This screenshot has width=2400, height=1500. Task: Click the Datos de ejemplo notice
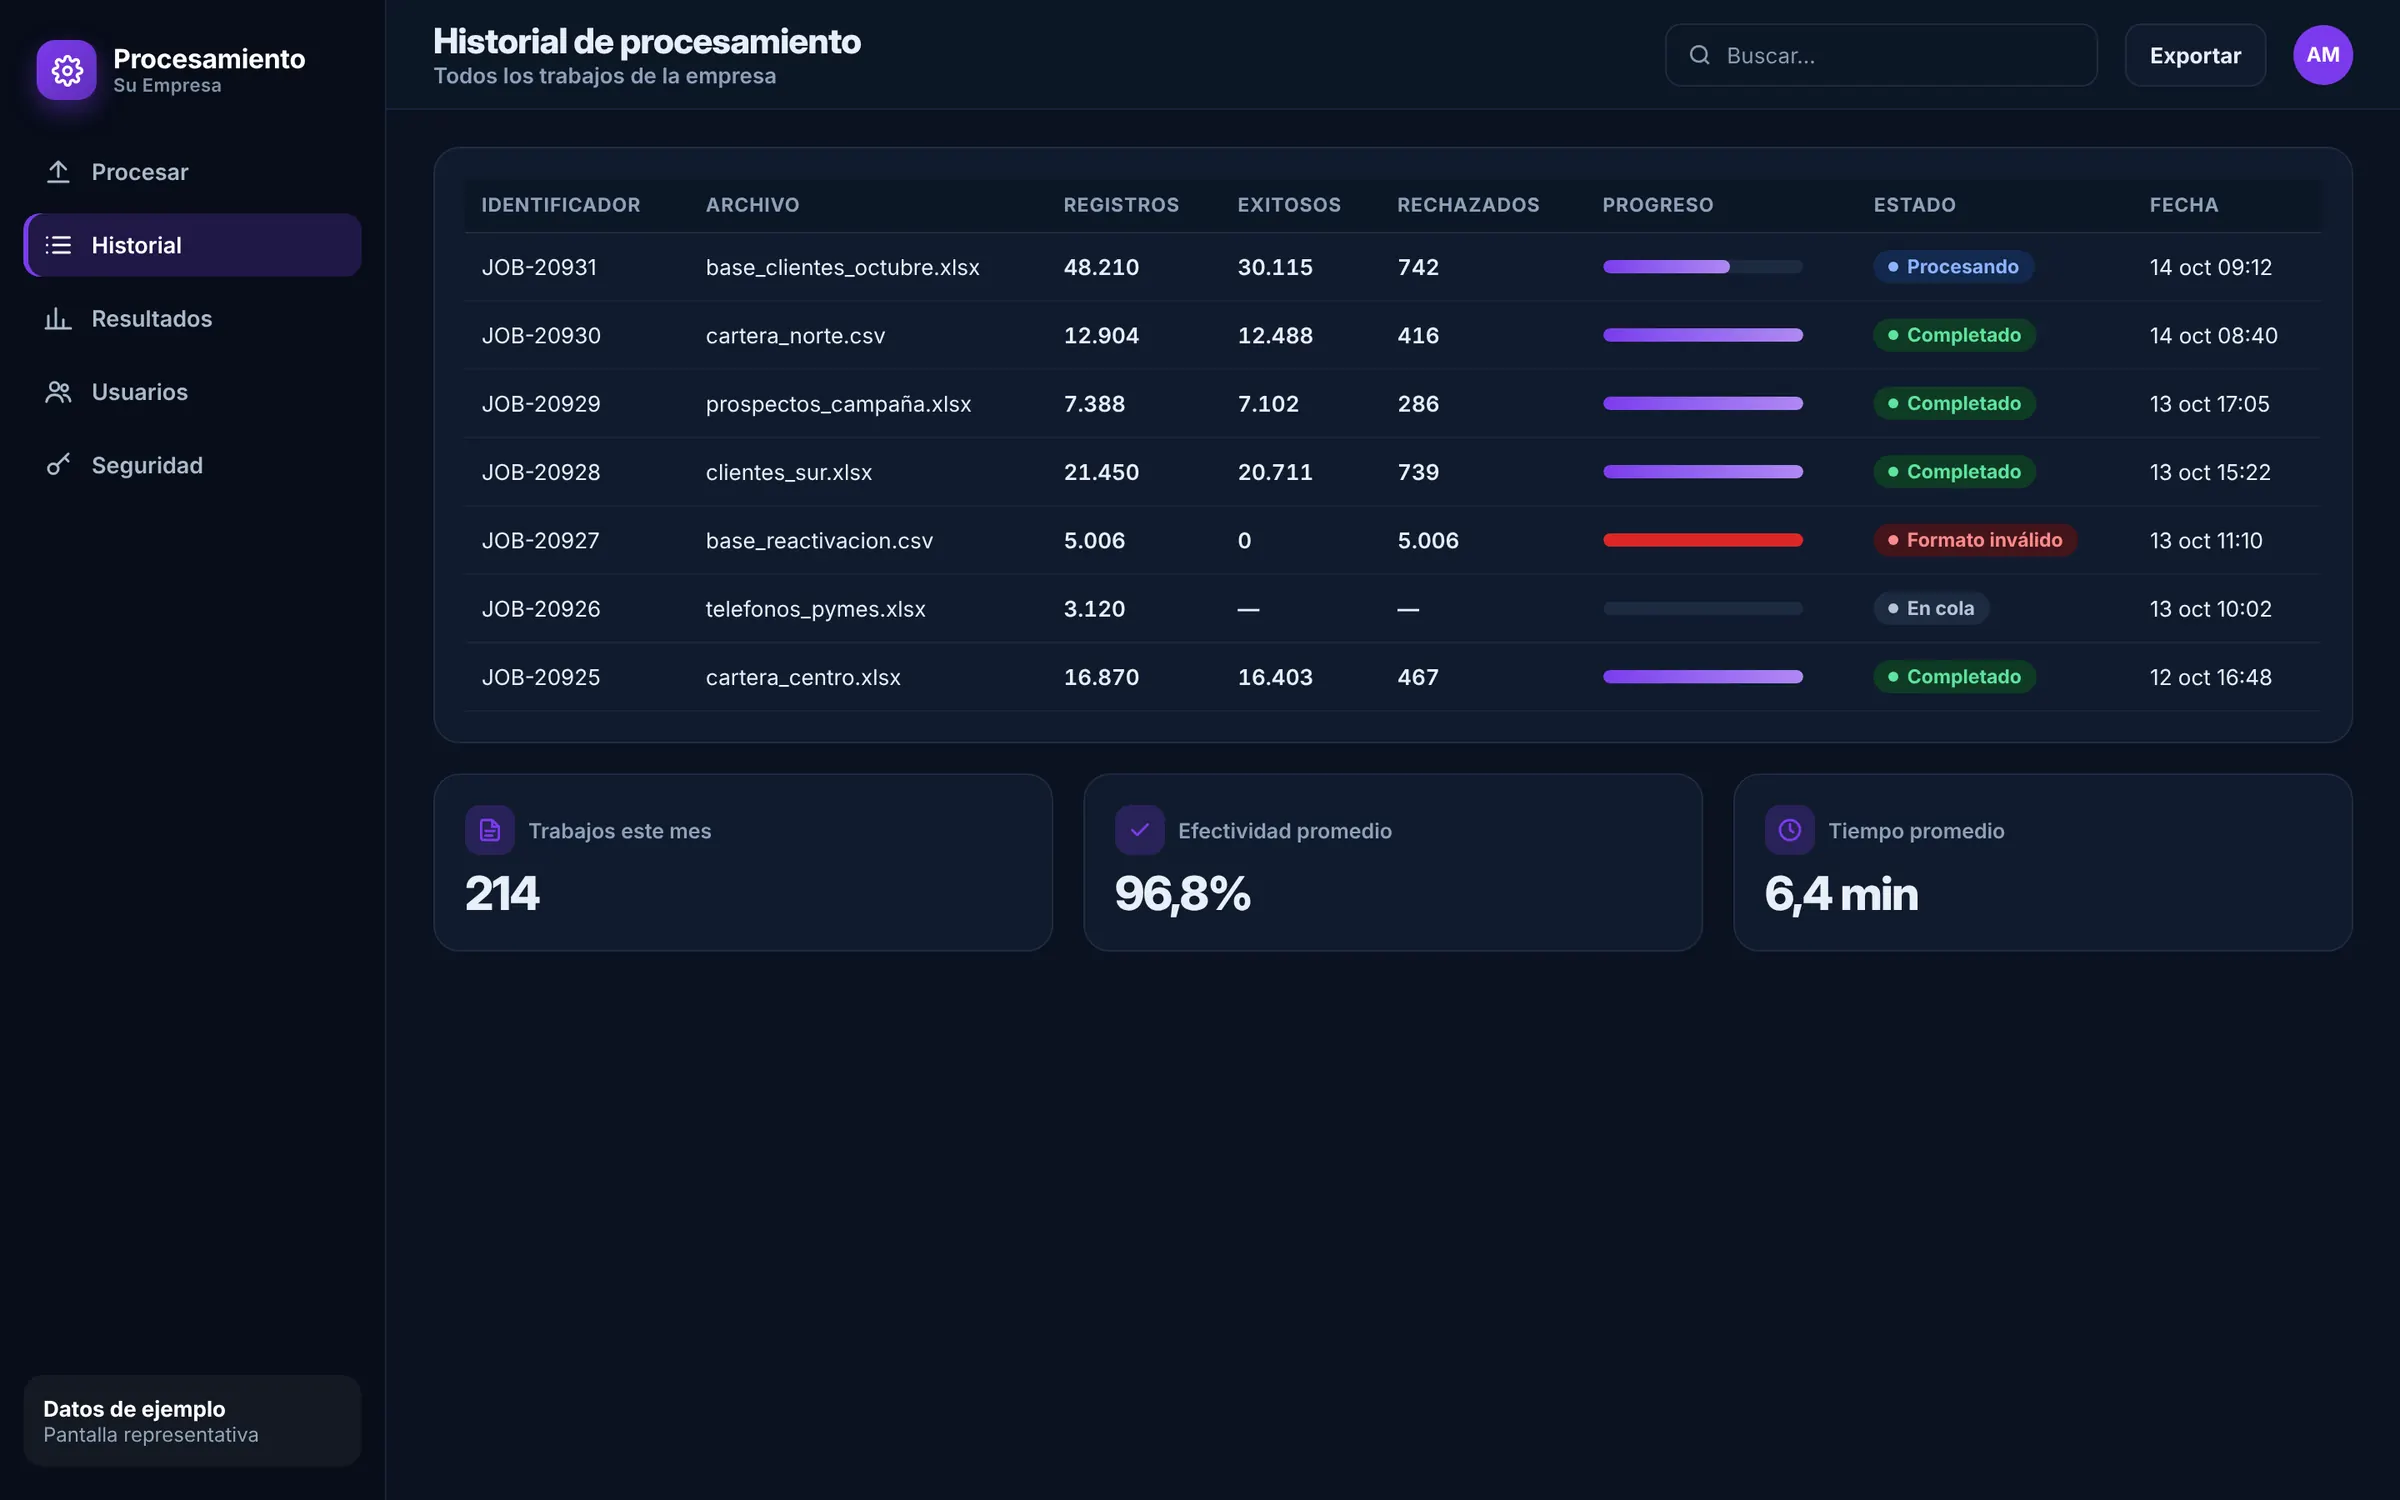pyautogui.click(x=192, y=1420)
